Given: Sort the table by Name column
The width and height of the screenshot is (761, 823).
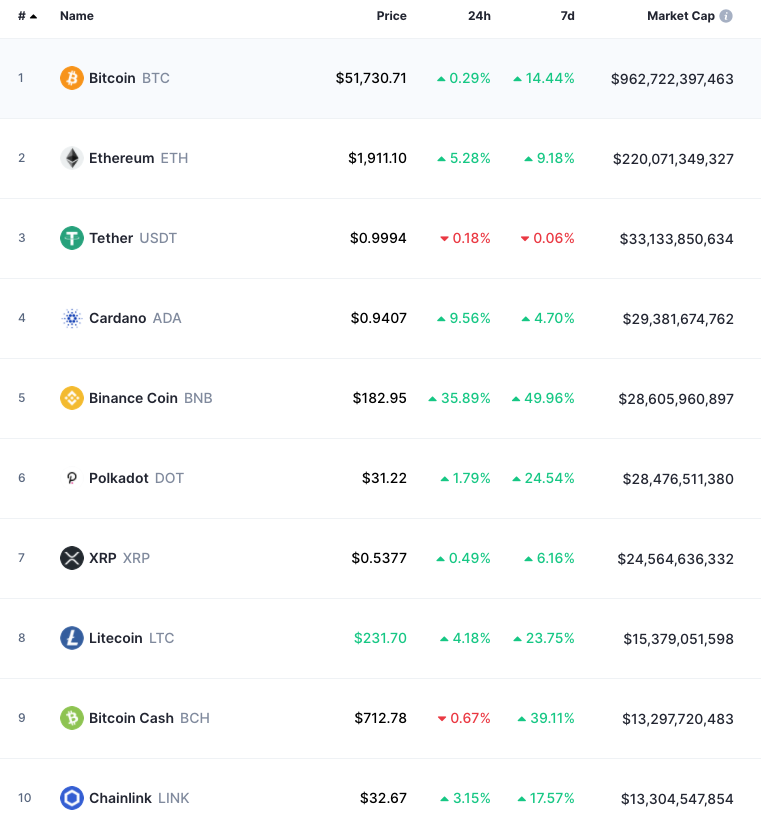Looking at the screenshot, I should click(x=77, y=16).
